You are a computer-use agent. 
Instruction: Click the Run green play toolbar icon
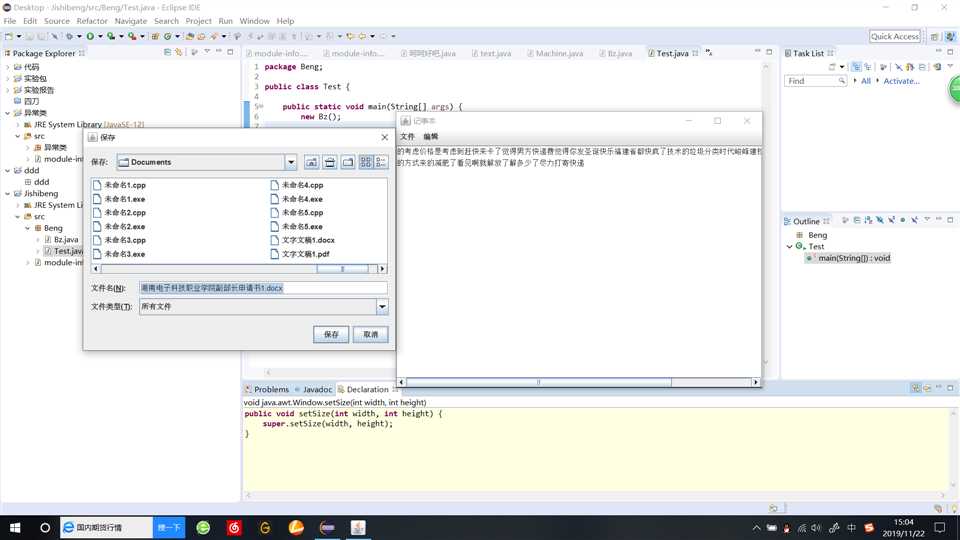[90, 36]
